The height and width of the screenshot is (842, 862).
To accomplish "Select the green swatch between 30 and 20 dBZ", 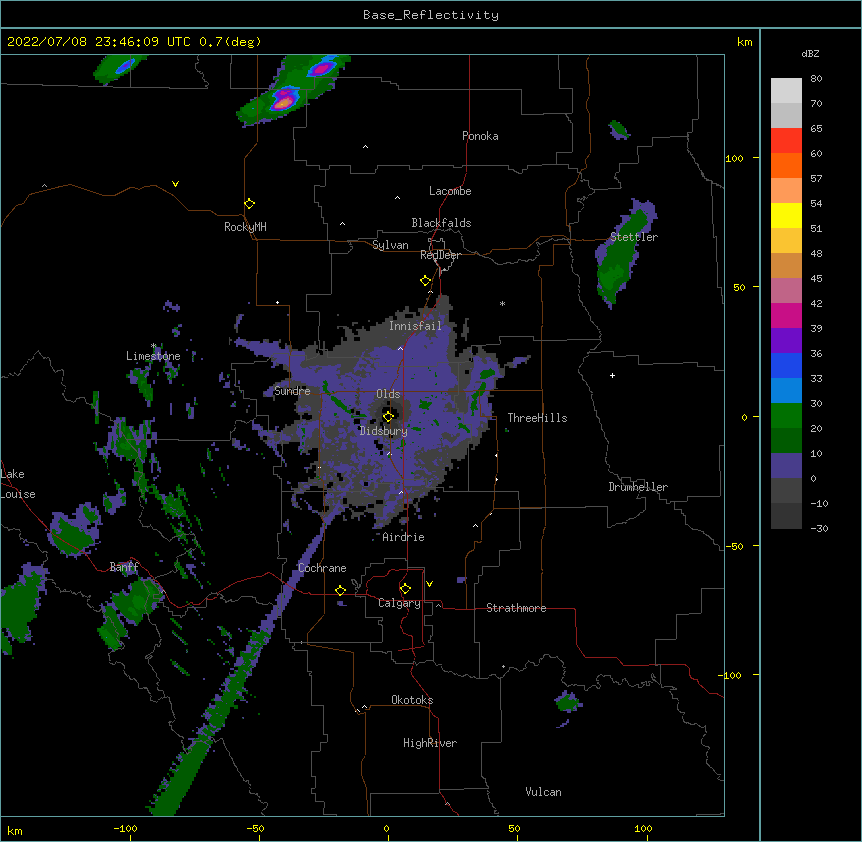I will (786, 416).
